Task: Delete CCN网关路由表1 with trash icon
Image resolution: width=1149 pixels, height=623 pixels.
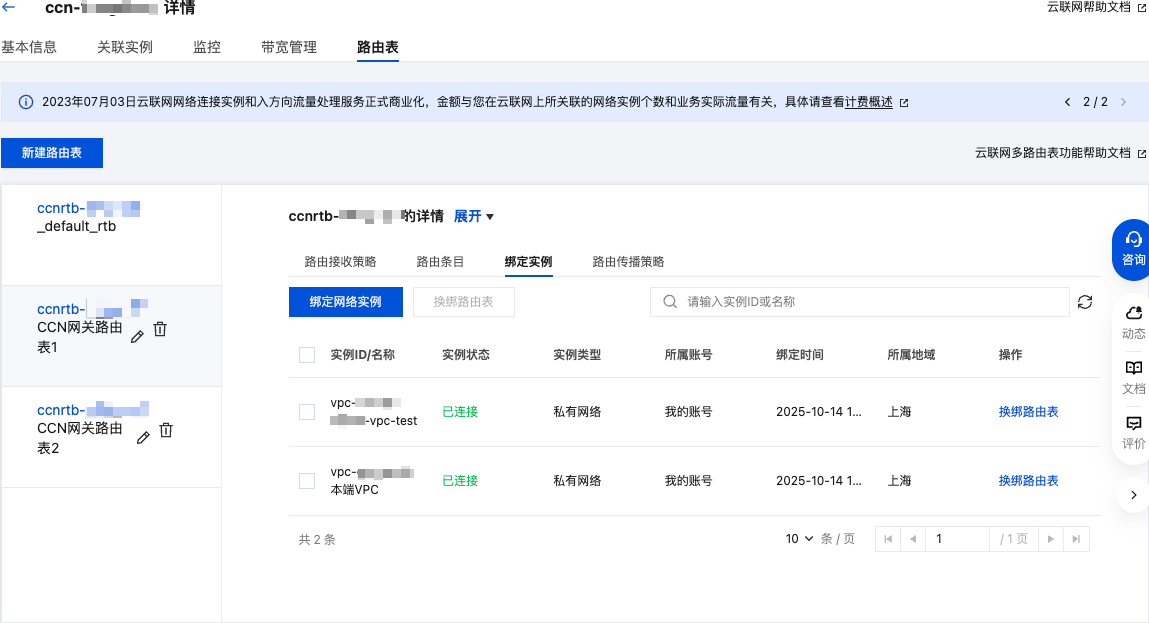Action: click(x=160, y=329)
